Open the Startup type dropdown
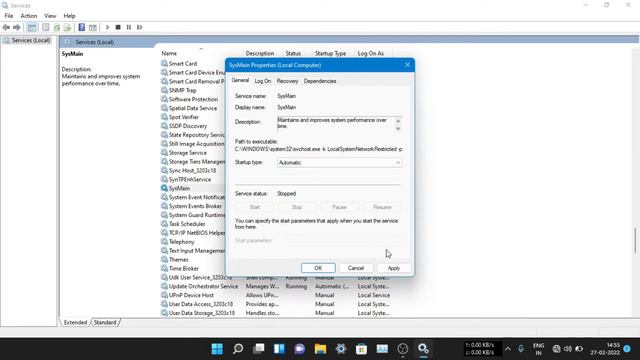 pyautogui.click(x=339, y=162)
